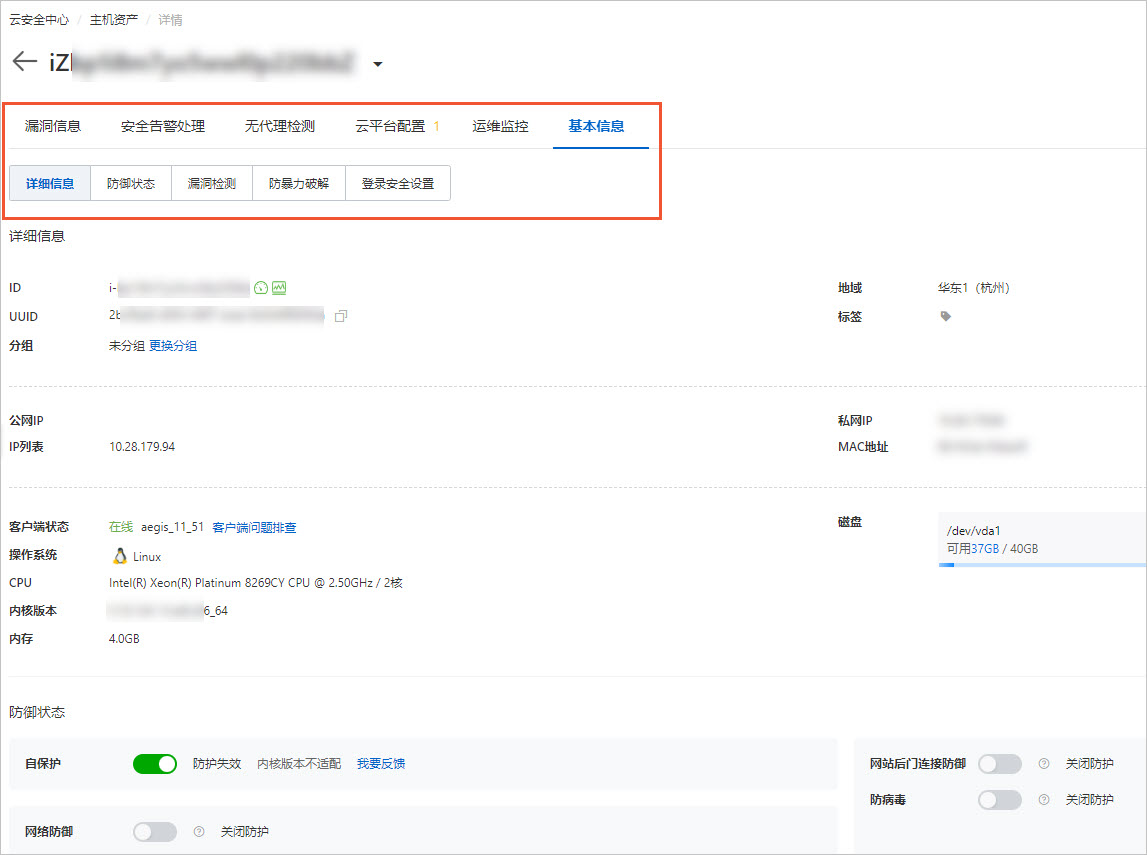The image size is (1147, 855).
Task: Toggle off the 自保护 protection switch
Action: pos(154,763)
